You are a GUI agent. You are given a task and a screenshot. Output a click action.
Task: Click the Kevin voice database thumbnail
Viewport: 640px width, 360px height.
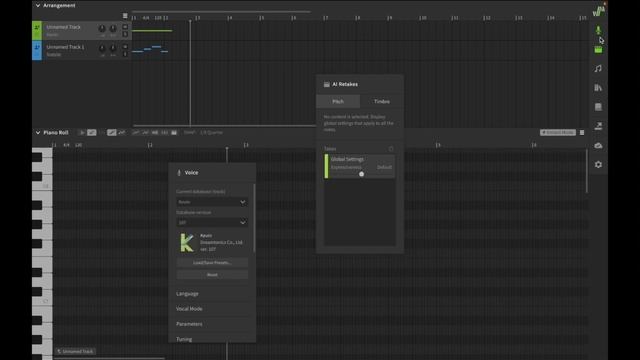187,242
